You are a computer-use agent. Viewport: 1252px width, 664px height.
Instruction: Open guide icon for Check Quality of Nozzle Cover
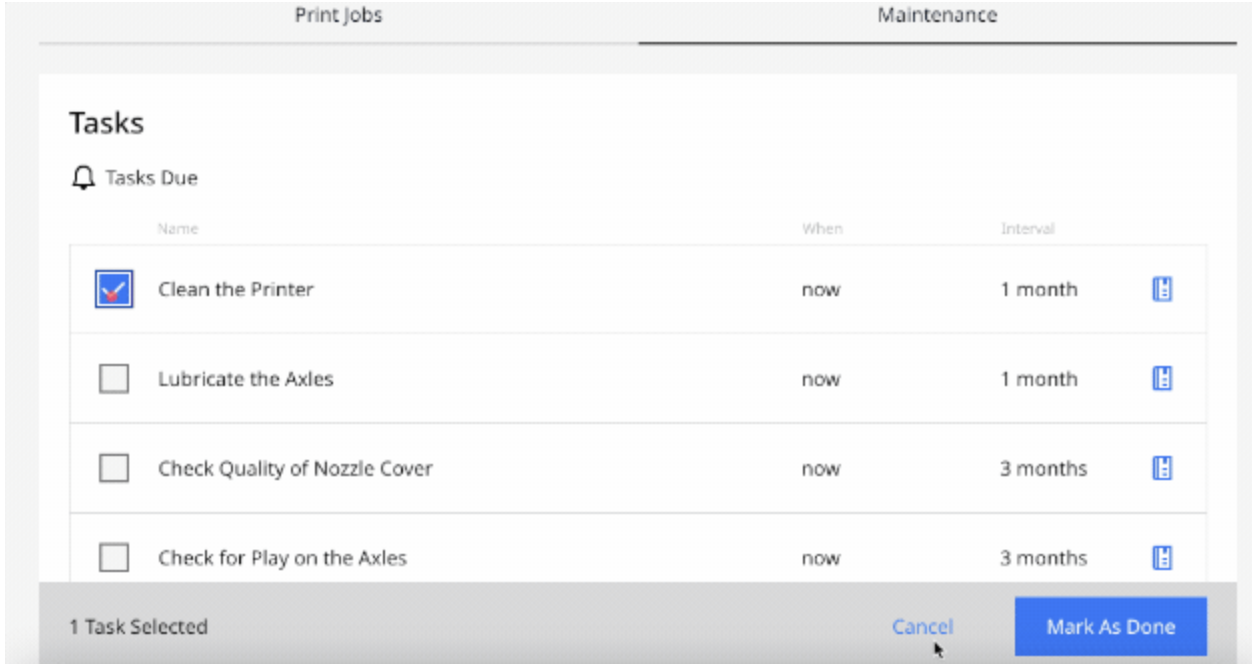coord(1162,468)
